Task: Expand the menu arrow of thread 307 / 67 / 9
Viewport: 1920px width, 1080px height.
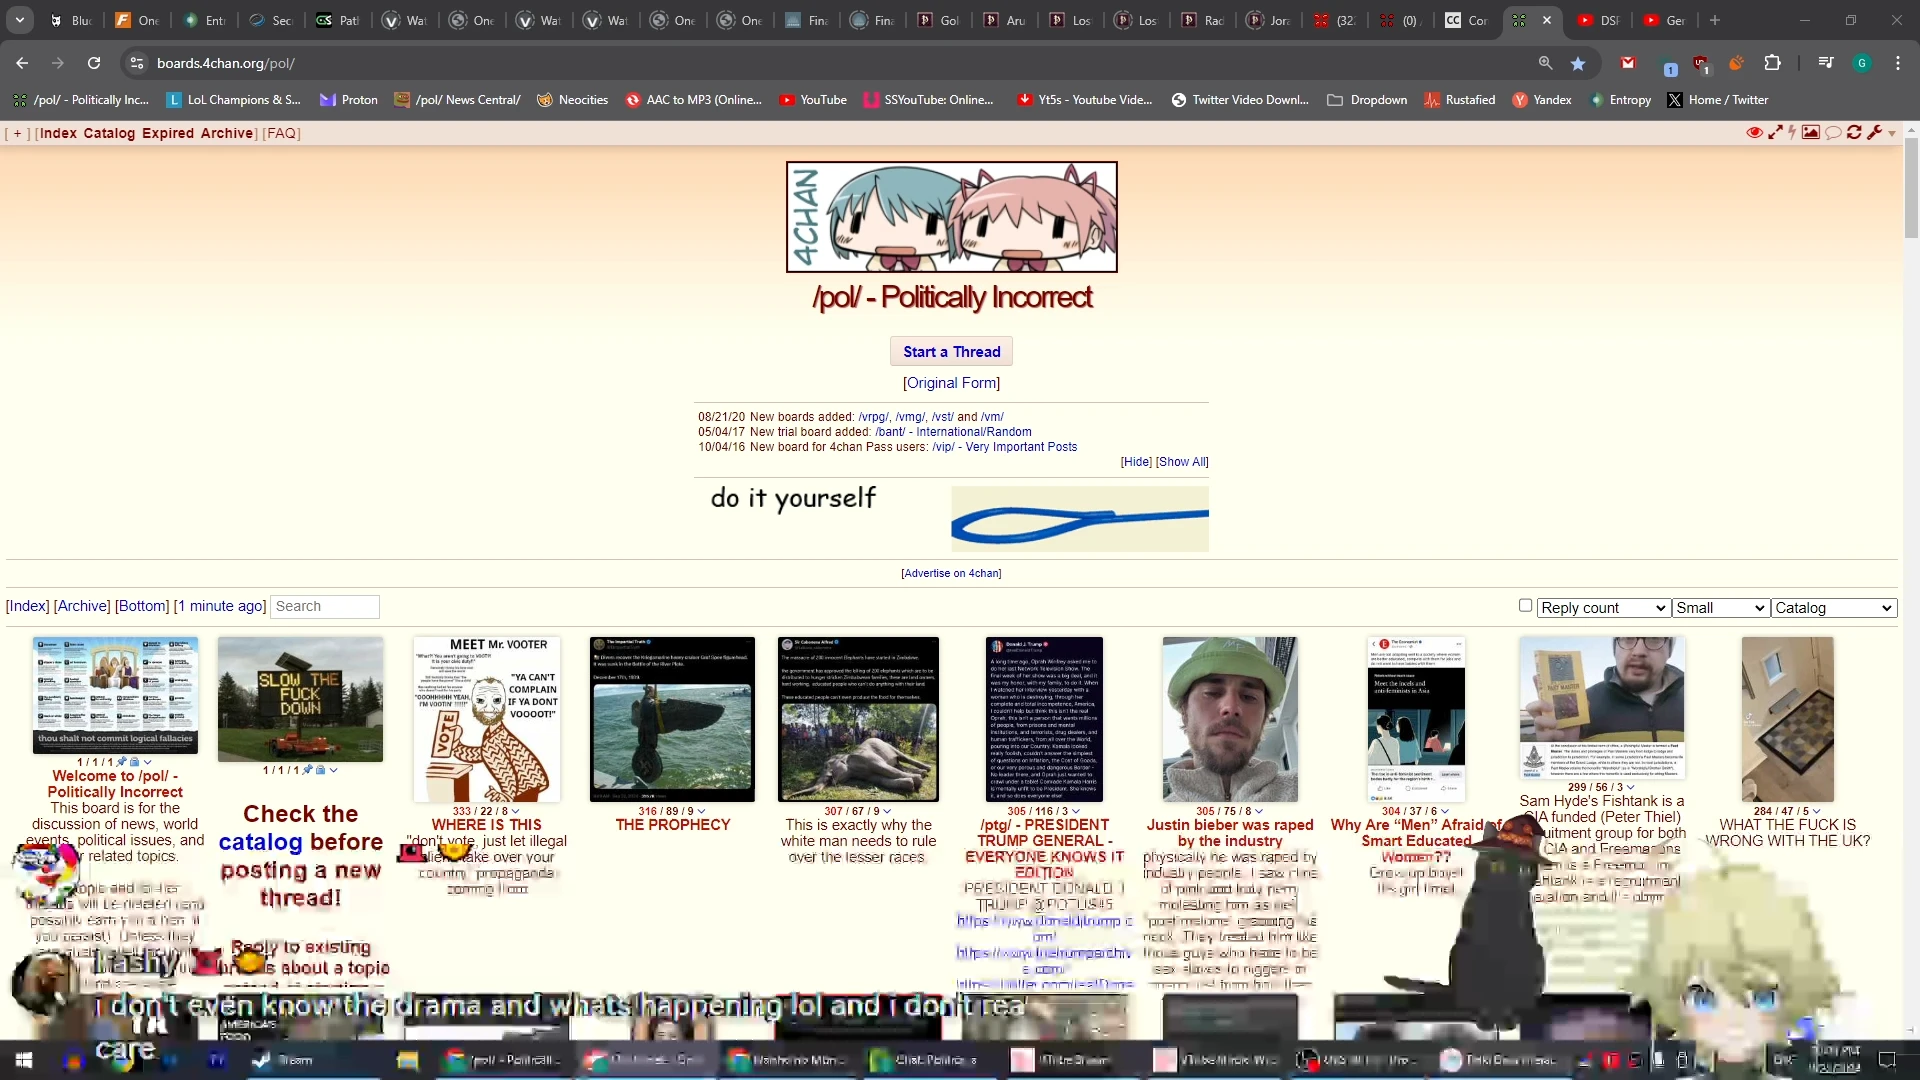Action: pyautogui.click(x=887, y=811)
